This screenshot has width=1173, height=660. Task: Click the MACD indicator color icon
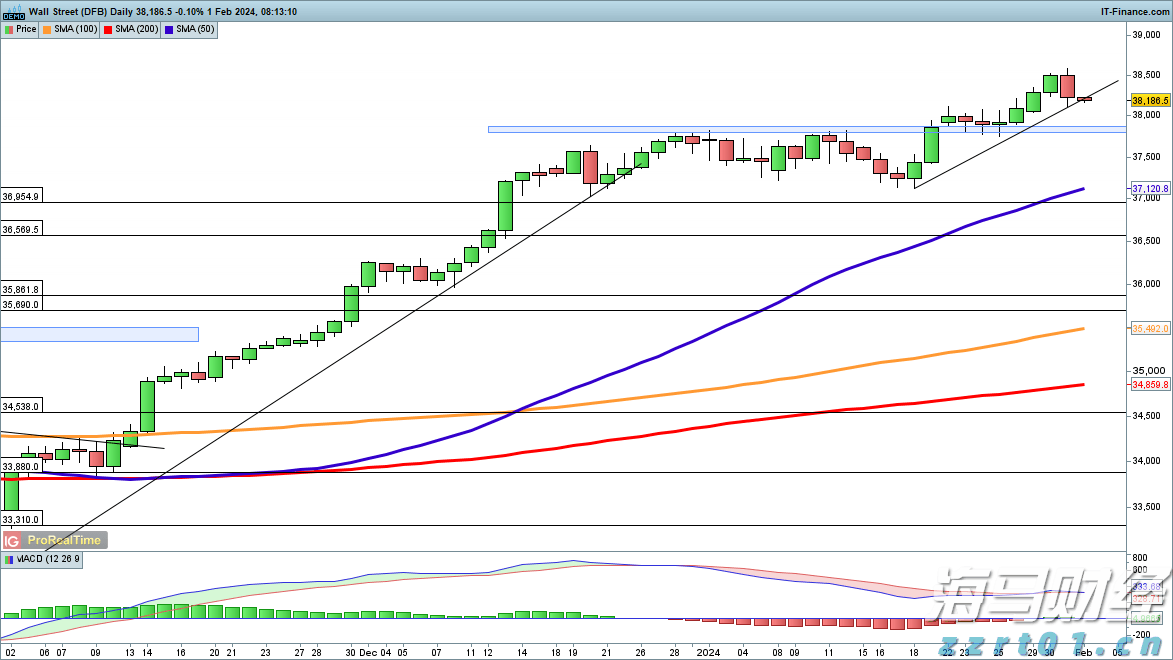(9, 560)
